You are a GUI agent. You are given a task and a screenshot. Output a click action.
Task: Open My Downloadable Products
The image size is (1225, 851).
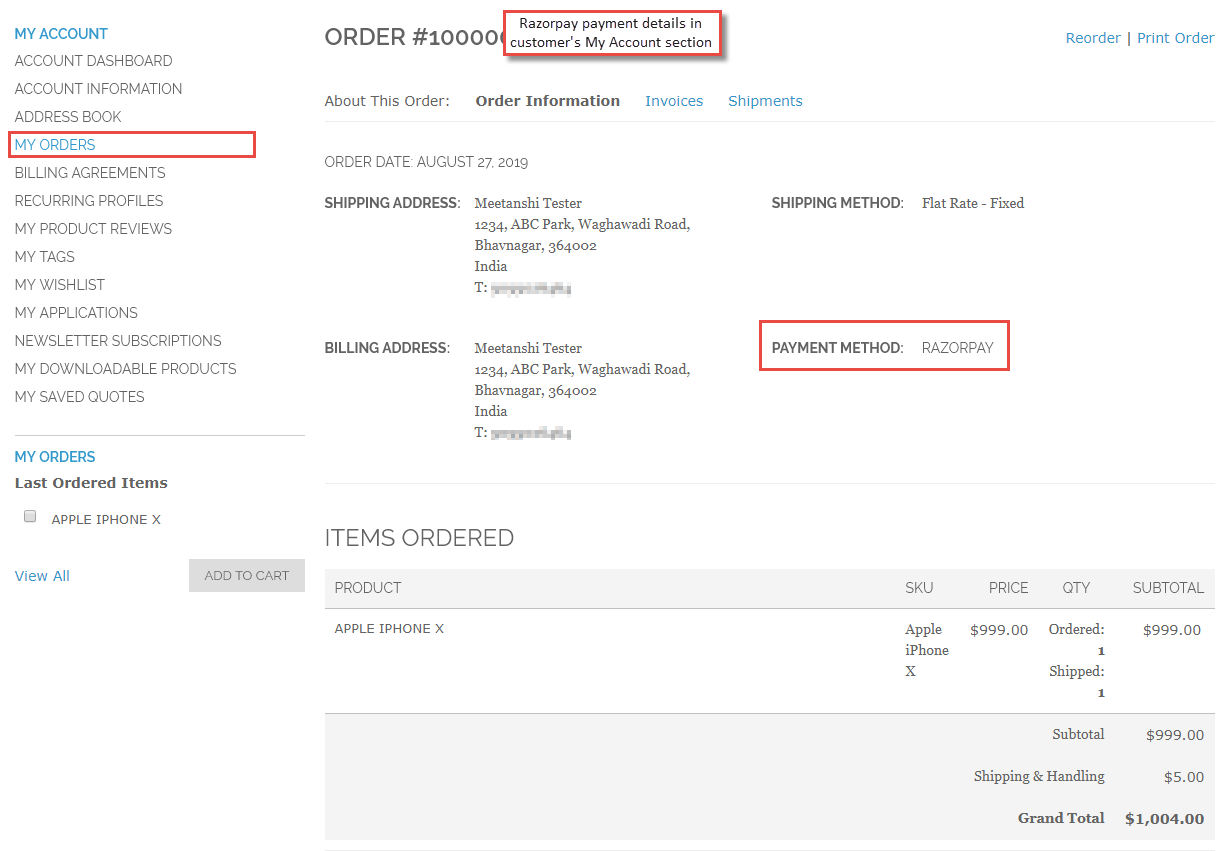point(126,369)
